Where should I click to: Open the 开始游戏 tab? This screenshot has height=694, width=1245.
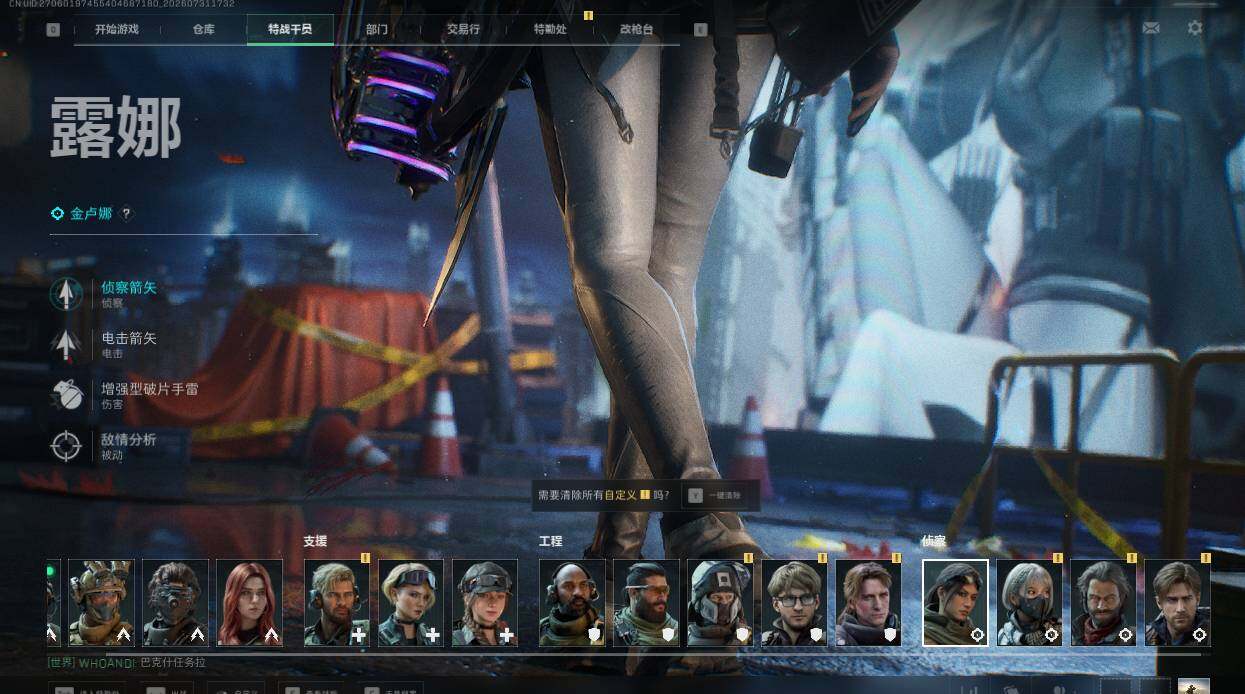pyautogui.click(x=118, y=29)
